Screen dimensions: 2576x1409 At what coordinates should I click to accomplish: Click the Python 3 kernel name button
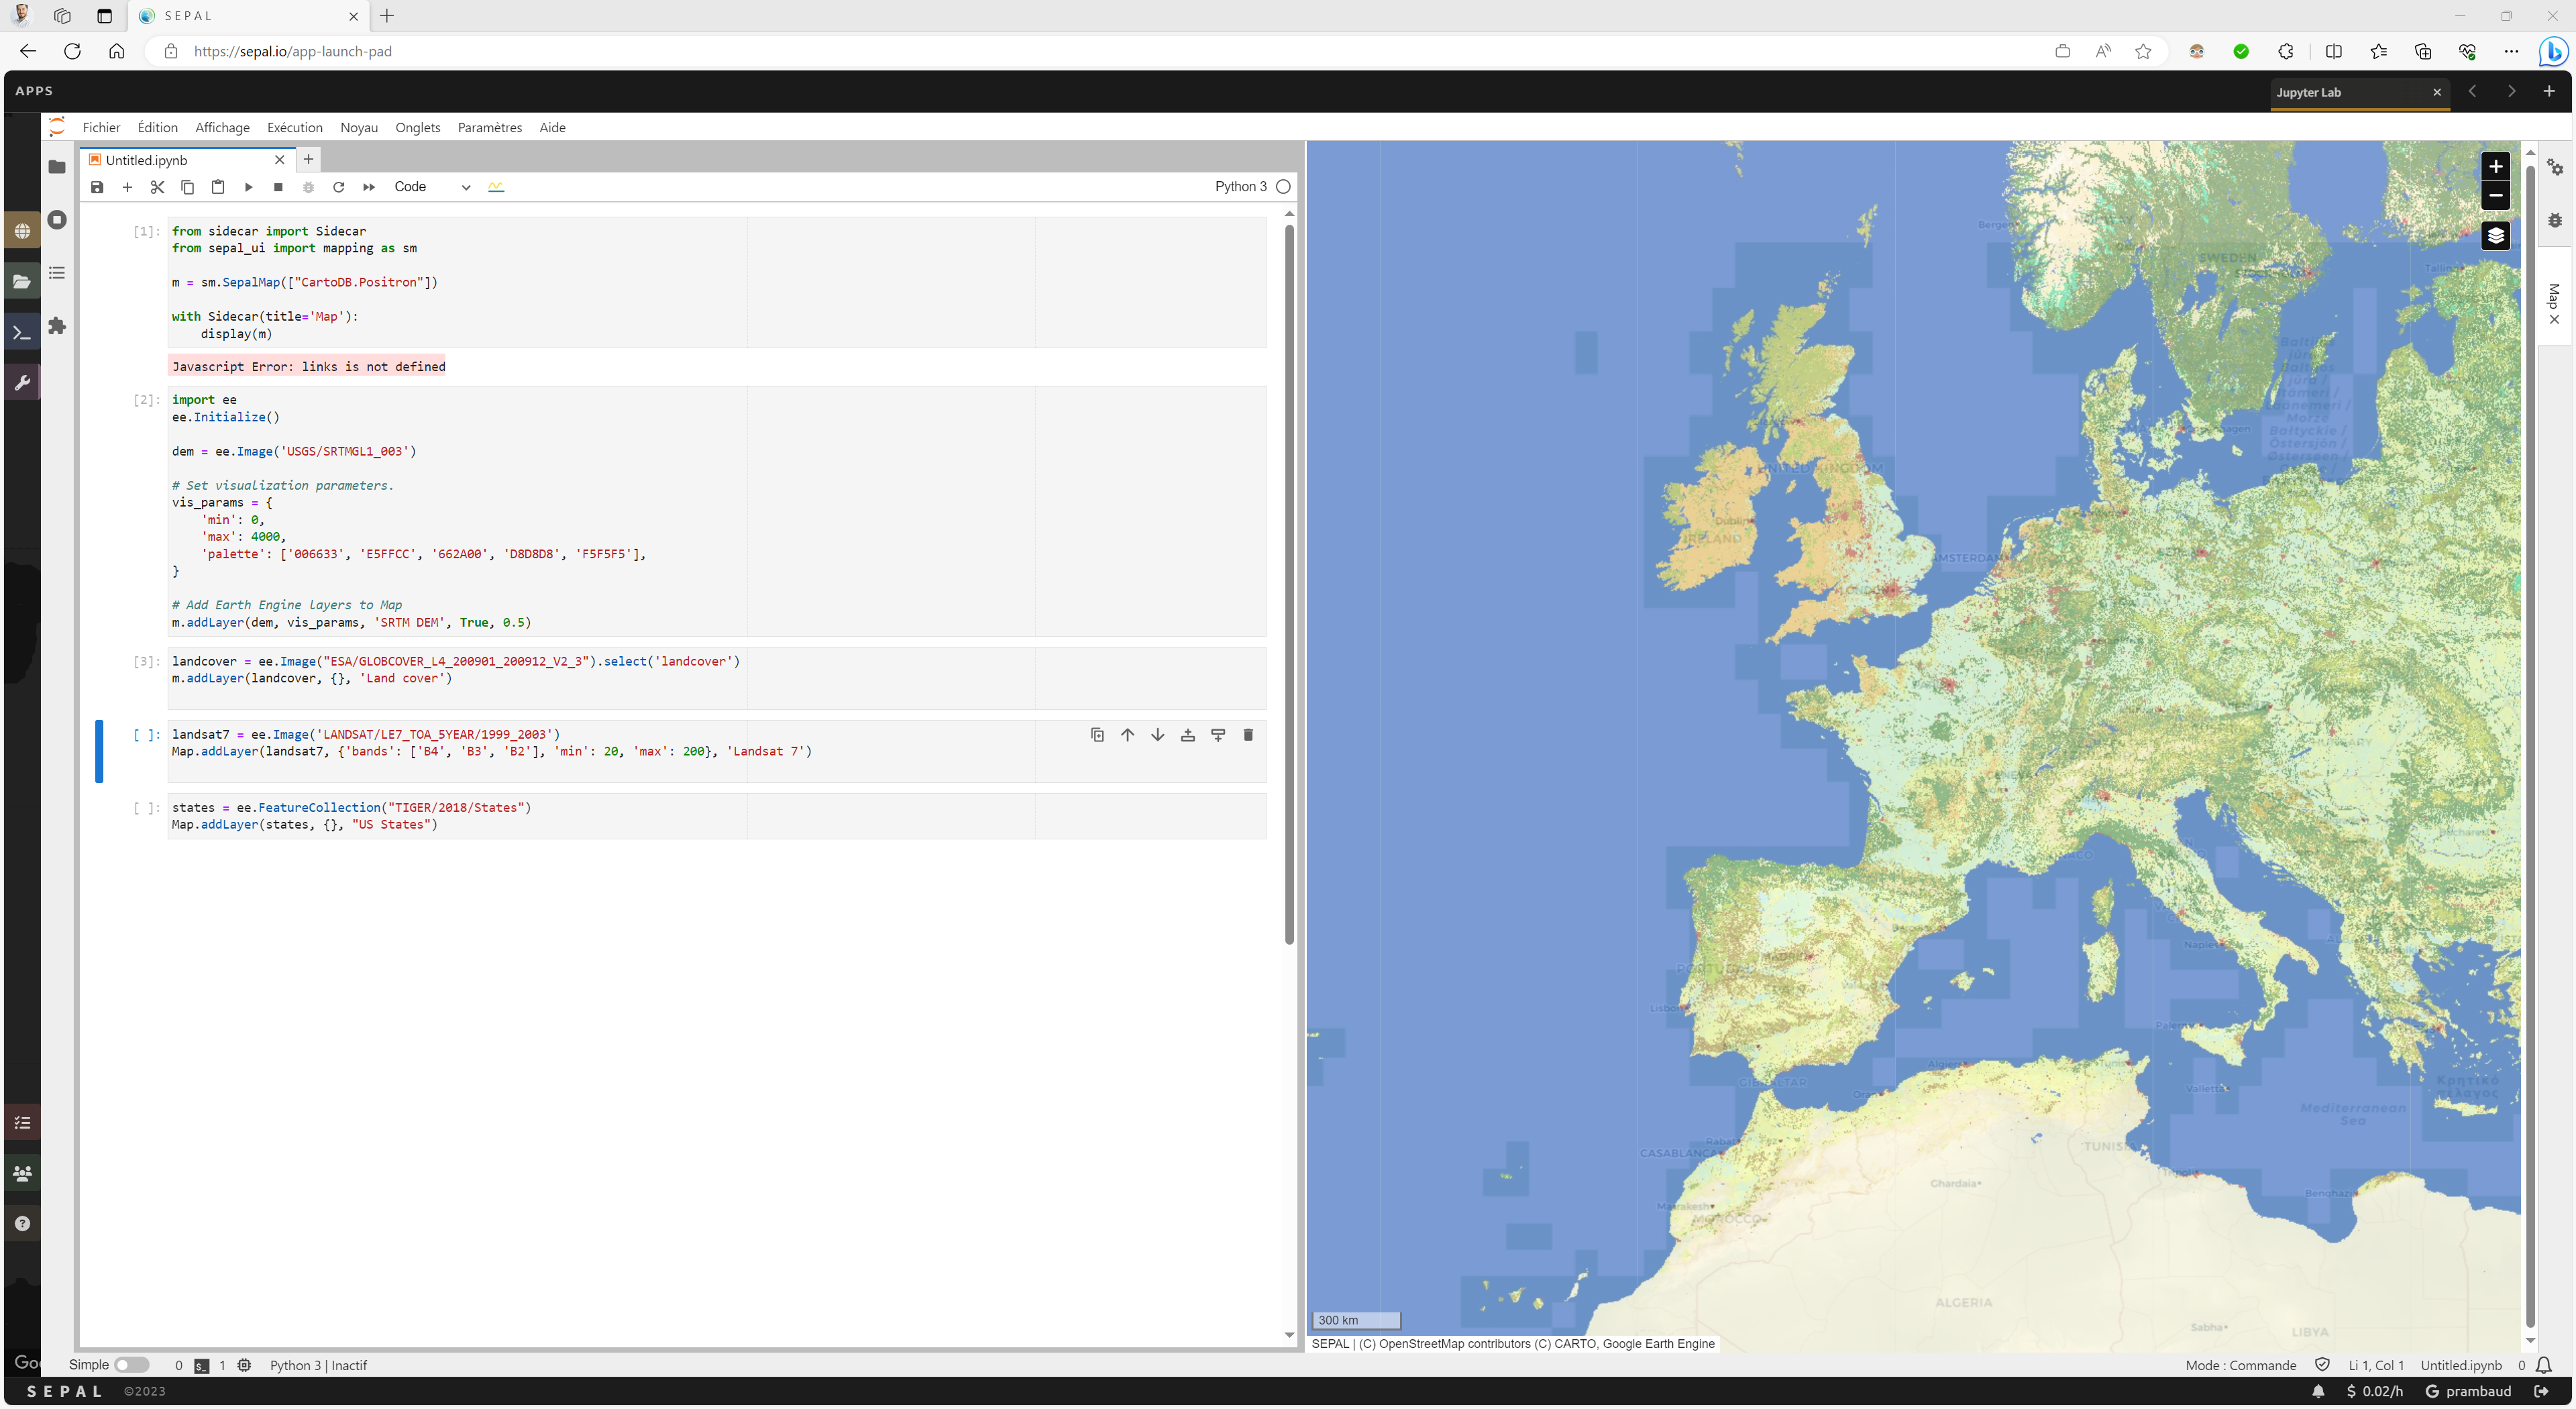[x=1240, y=187]
